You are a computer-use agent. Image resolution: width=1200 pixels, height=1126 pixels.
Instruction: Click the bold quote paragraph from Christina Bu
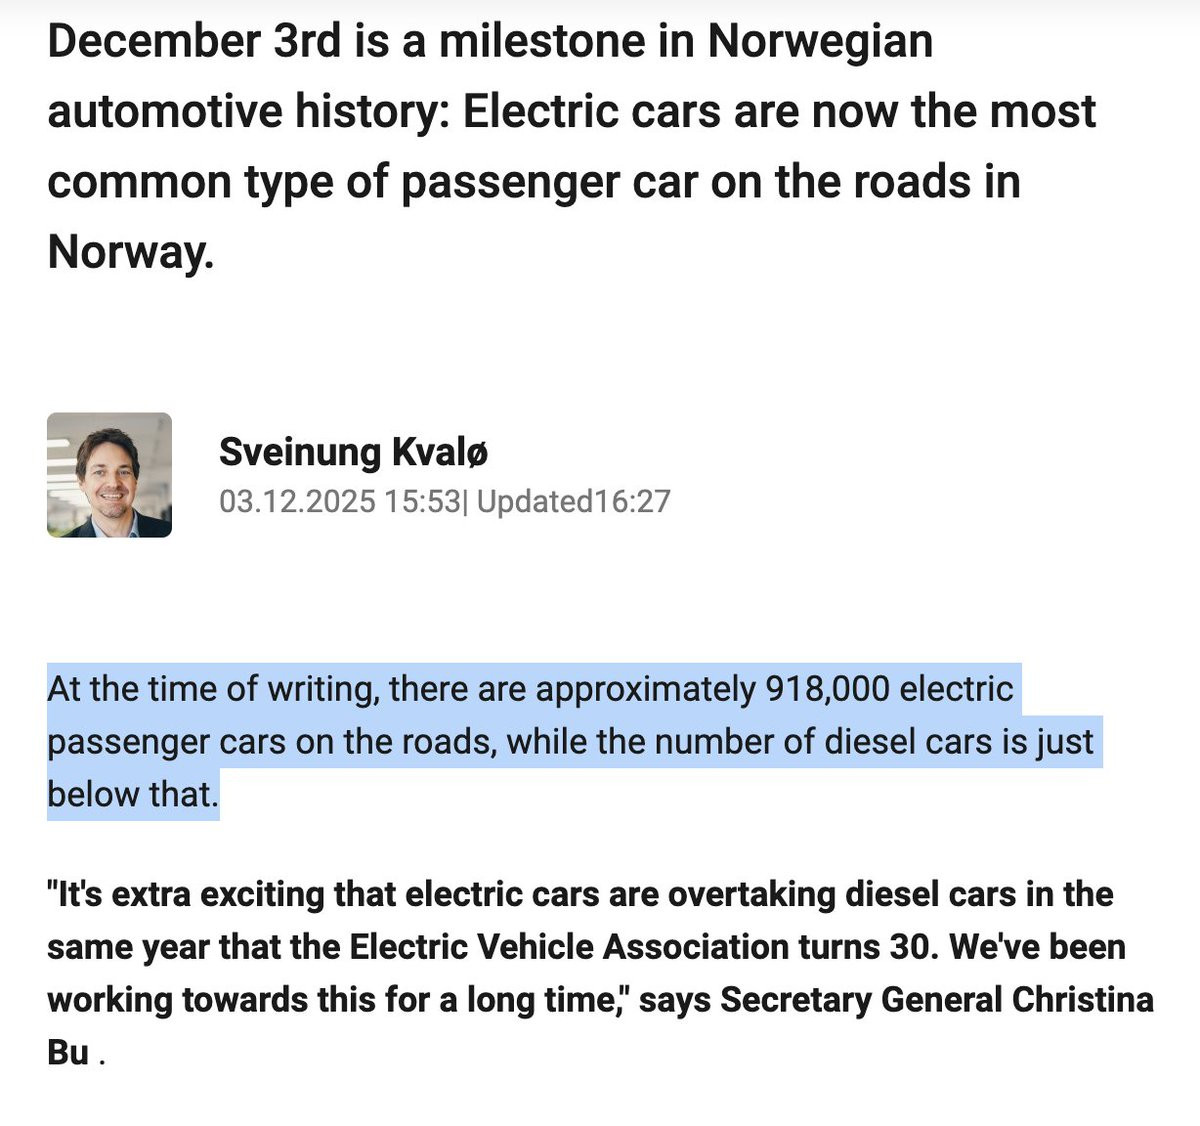tap(600, 973)
